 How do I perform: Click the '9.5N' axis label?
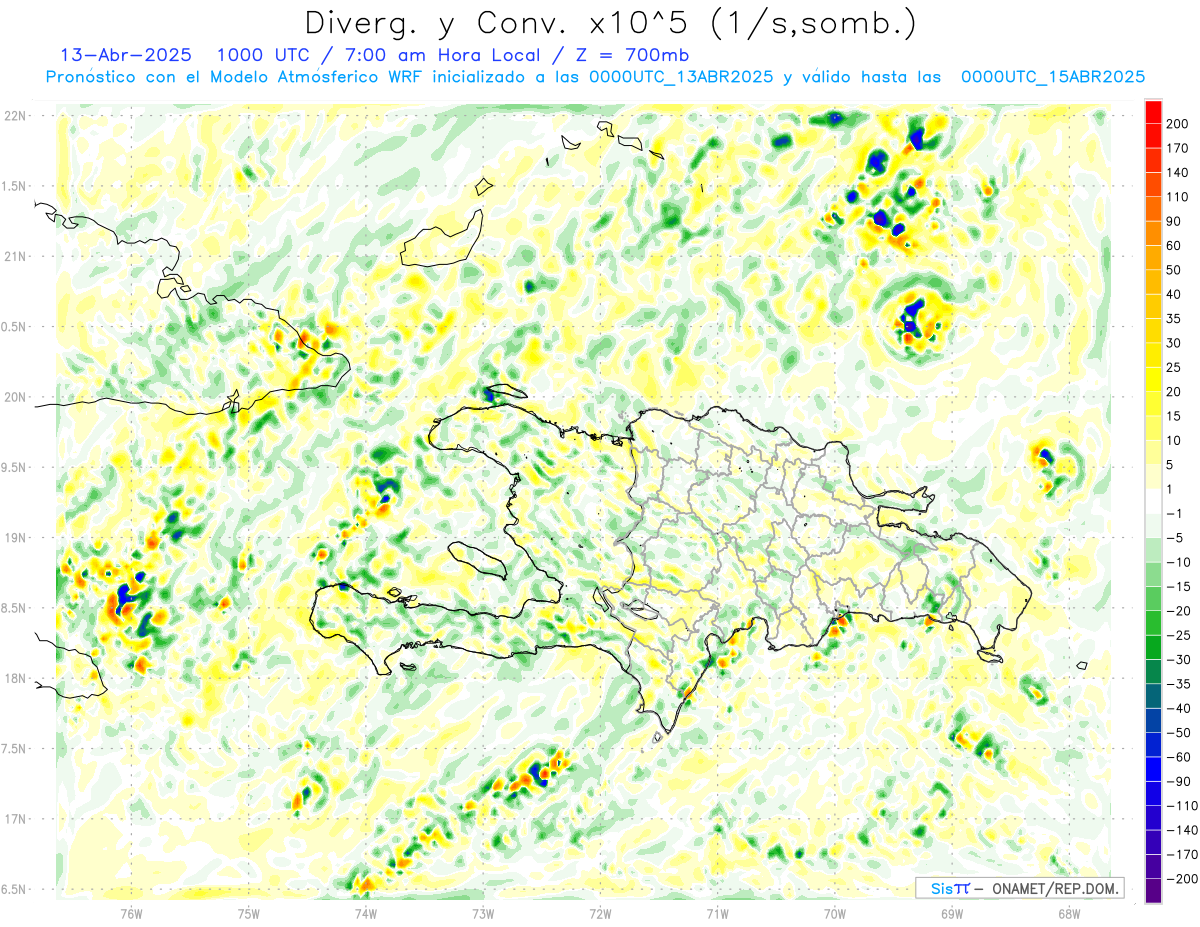[x=15, y=467]
